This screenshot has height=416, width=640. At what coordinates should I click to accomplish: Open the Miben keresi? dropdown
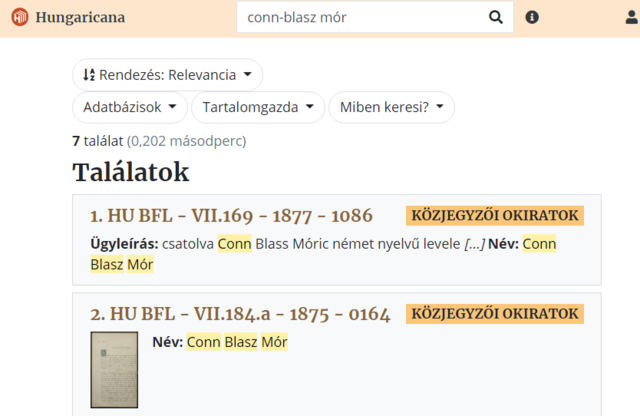391,107
